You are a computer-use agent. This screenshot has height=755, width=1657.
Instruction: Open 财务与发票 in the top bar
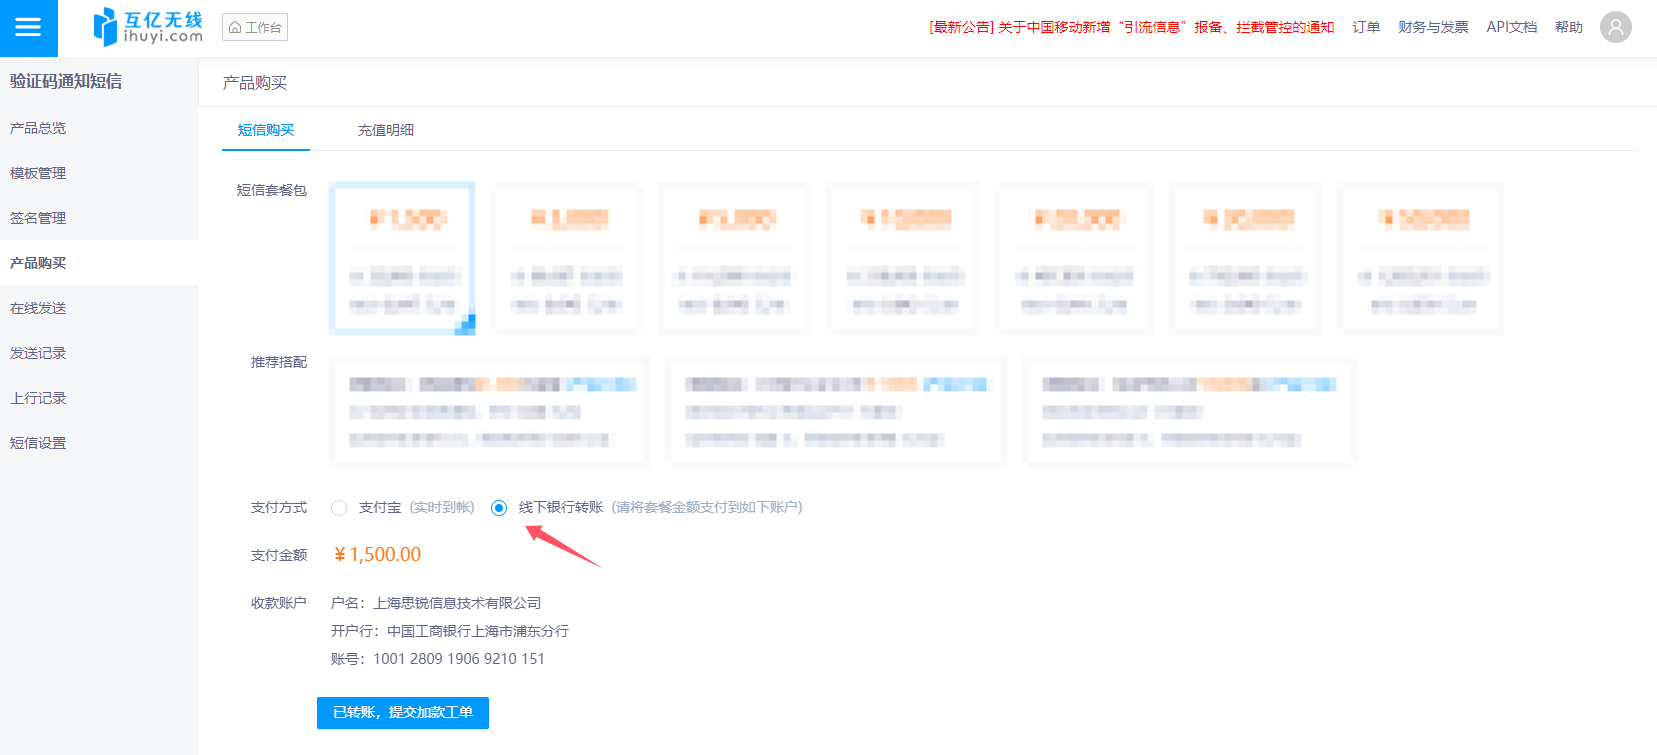point(1433,27)
